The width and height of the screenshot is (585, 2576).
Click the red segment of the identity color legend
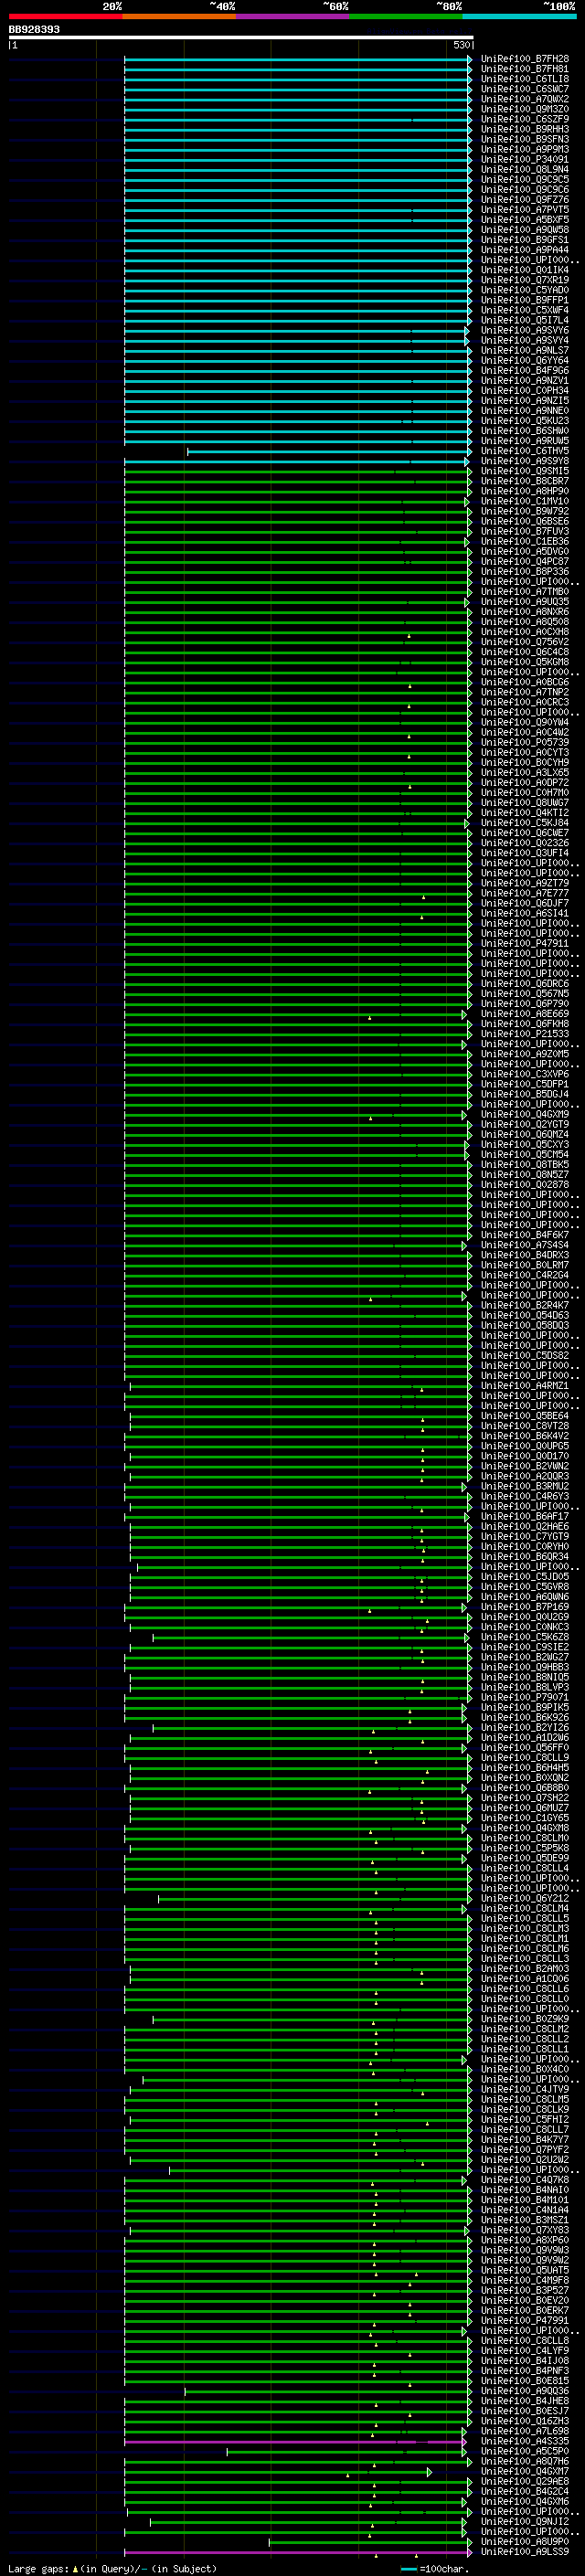point(65,16)
